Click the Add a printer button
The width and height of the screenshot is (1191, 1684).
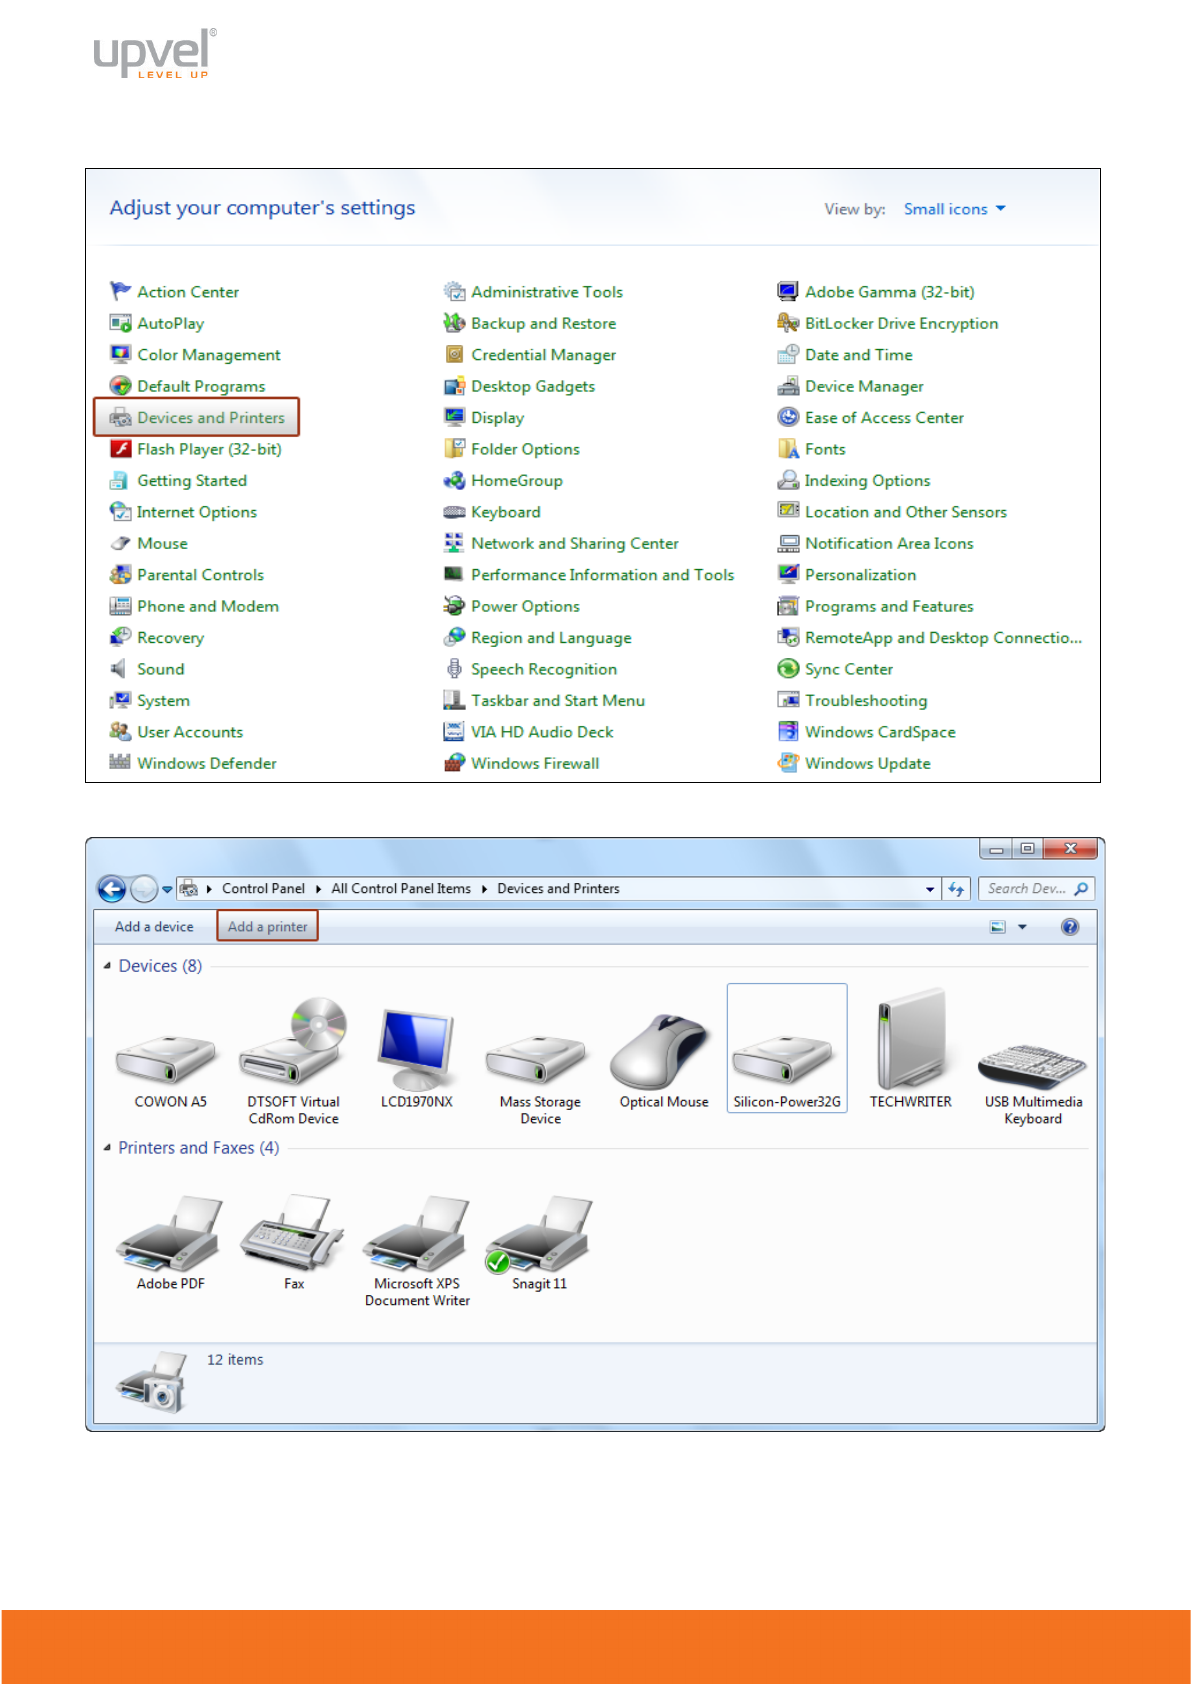point(267,927)
